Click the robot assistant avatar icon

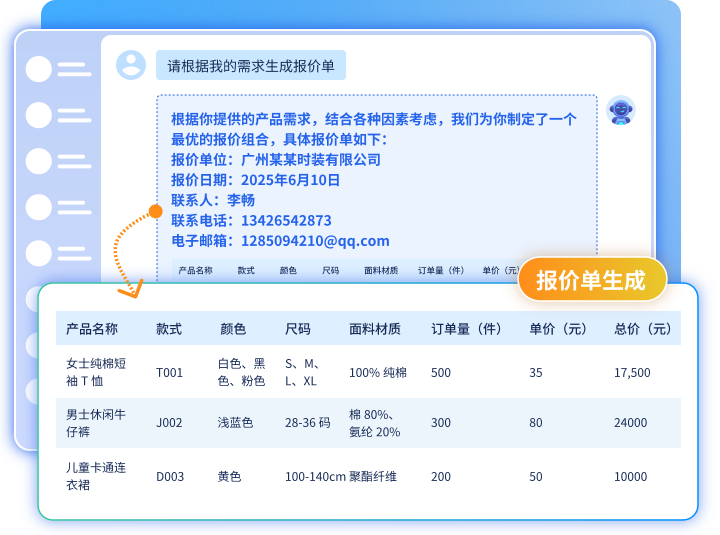pyautogui.click(x=621, y=110)
